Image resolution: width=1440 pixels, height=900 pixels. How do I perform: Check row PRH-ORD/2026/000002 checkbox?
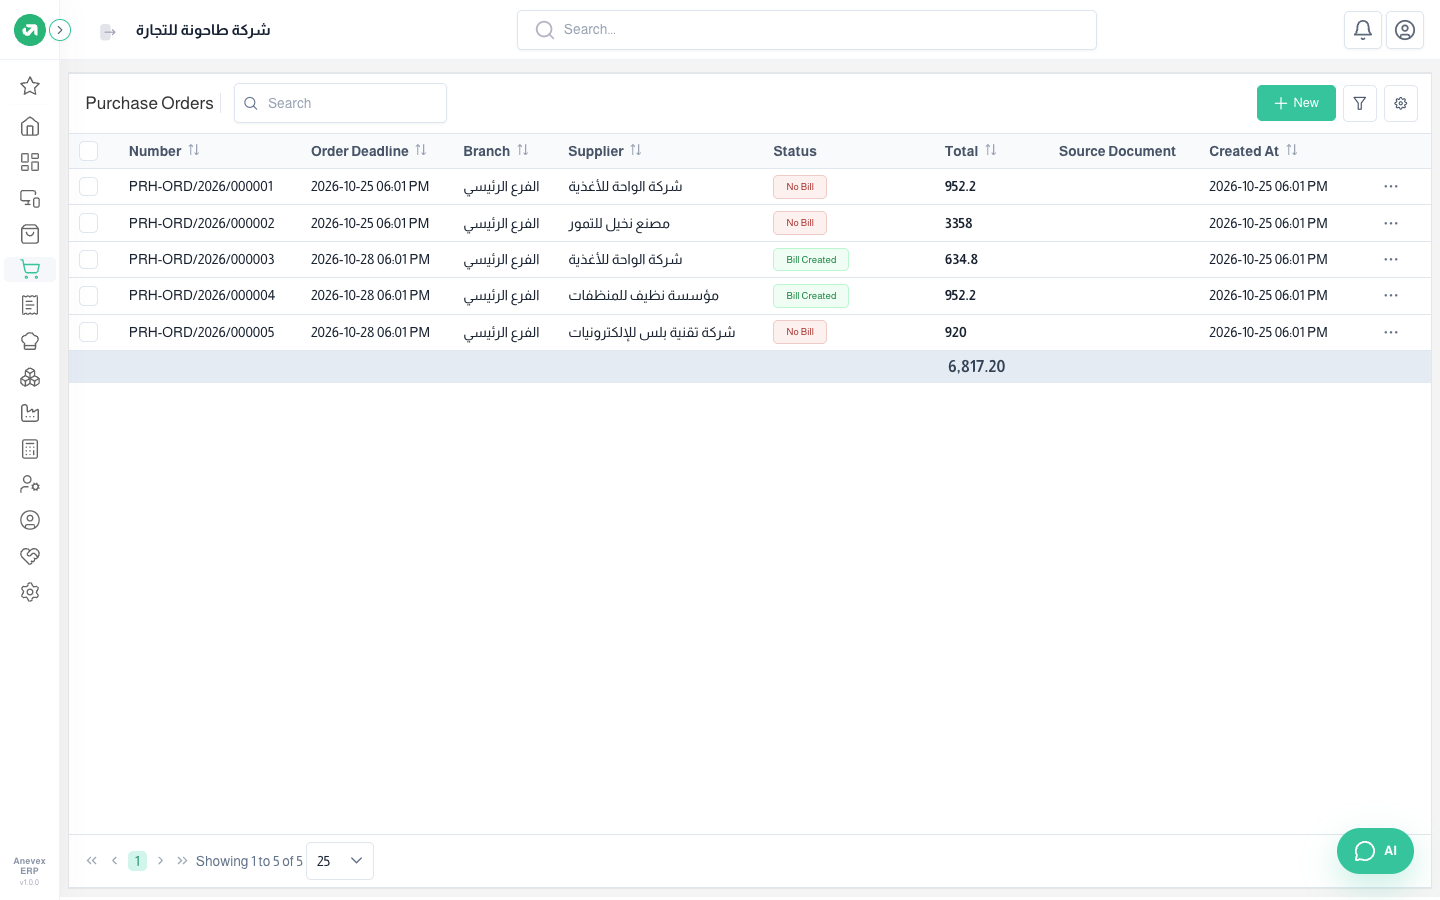point(89,223)
